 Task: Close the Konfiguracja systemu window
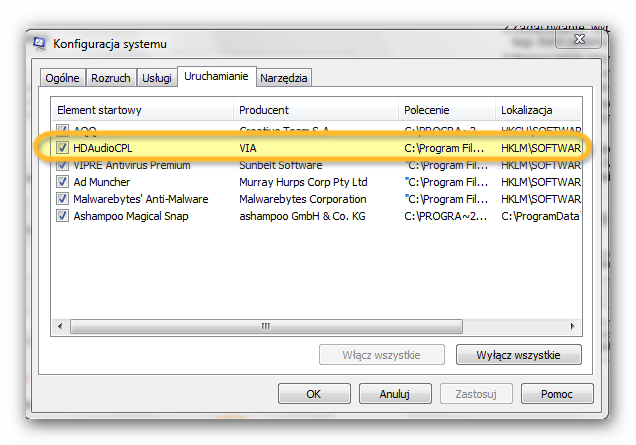point(579,39)
